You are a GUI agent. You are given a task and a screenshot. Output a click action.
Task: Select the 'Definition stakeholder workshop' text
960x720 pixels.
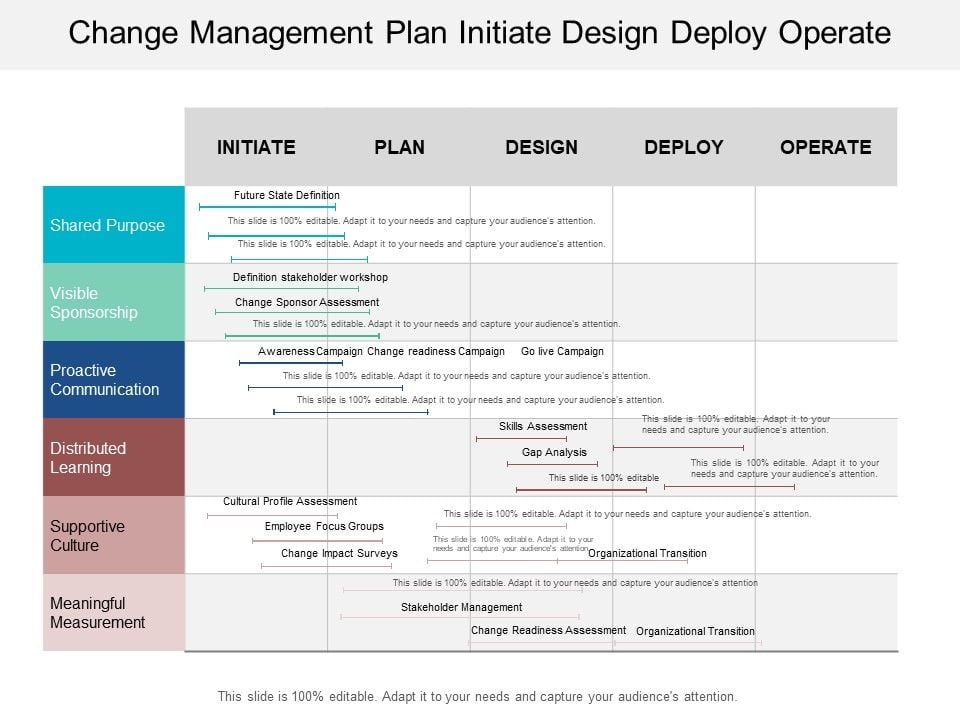pos(310,277)
